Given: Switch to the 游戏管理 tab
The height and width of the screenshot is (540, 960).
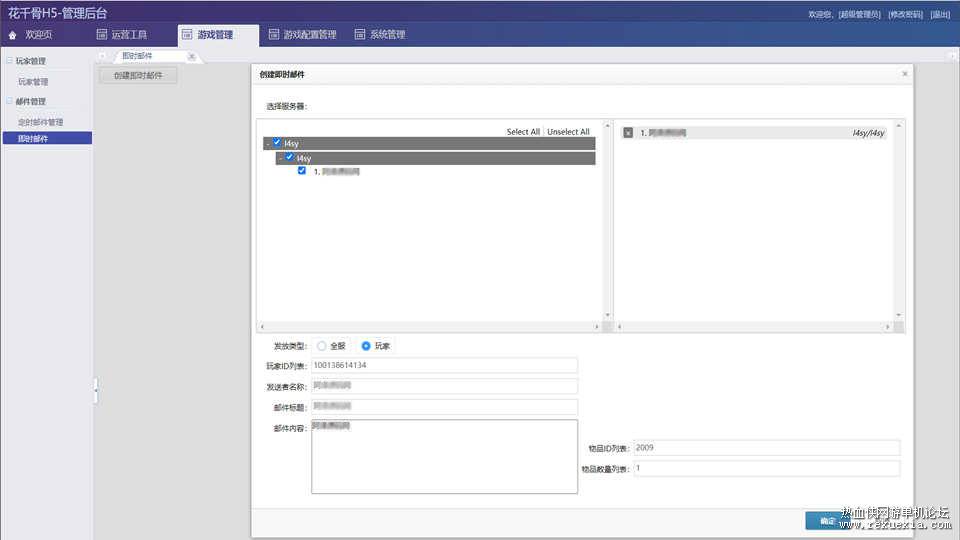Looking at the screenshot, I should (x=217, y=35).
